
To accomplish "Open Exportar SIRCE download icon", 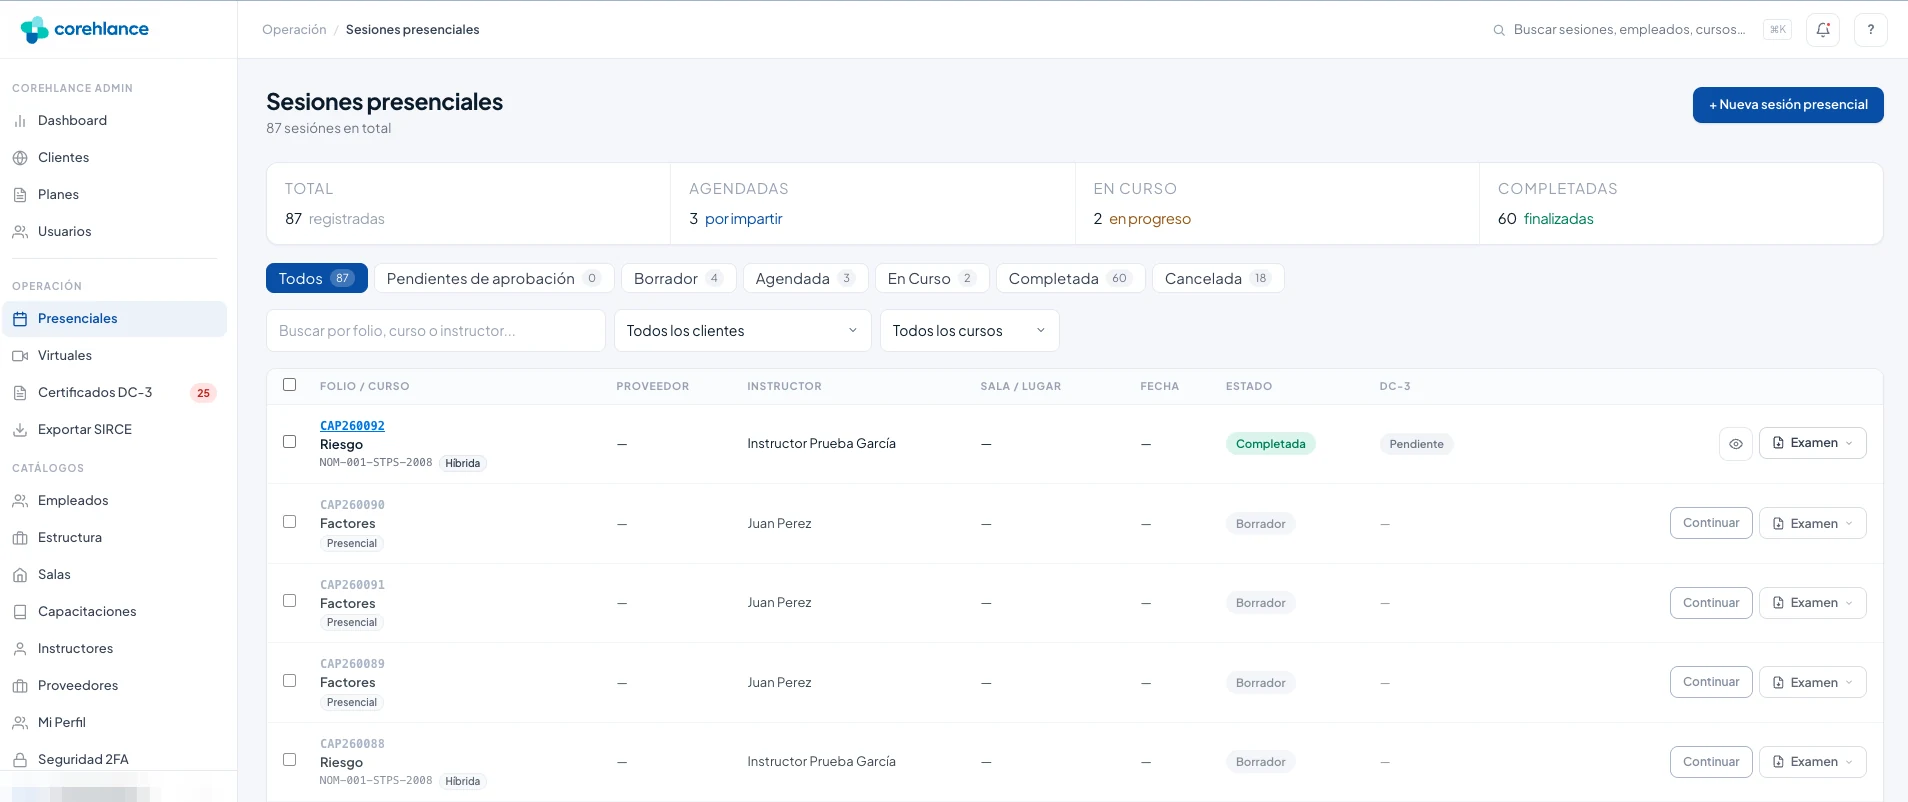I will click(20, 430).
